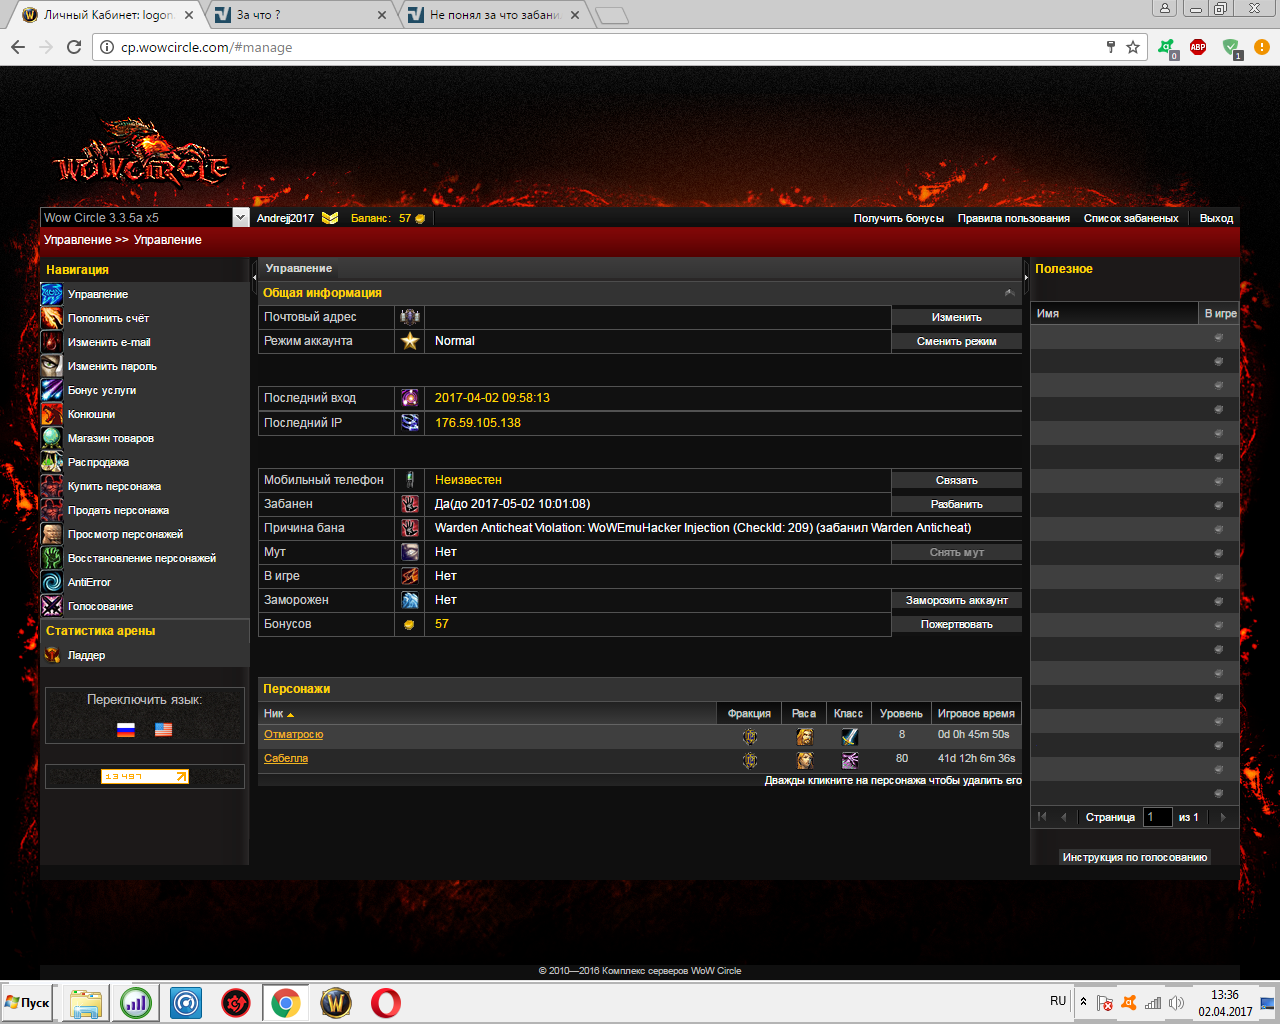This screenshot has height=1024, width=1280.
Task: Open Opera browser from the taskbar
Action: pos(386,1002)
